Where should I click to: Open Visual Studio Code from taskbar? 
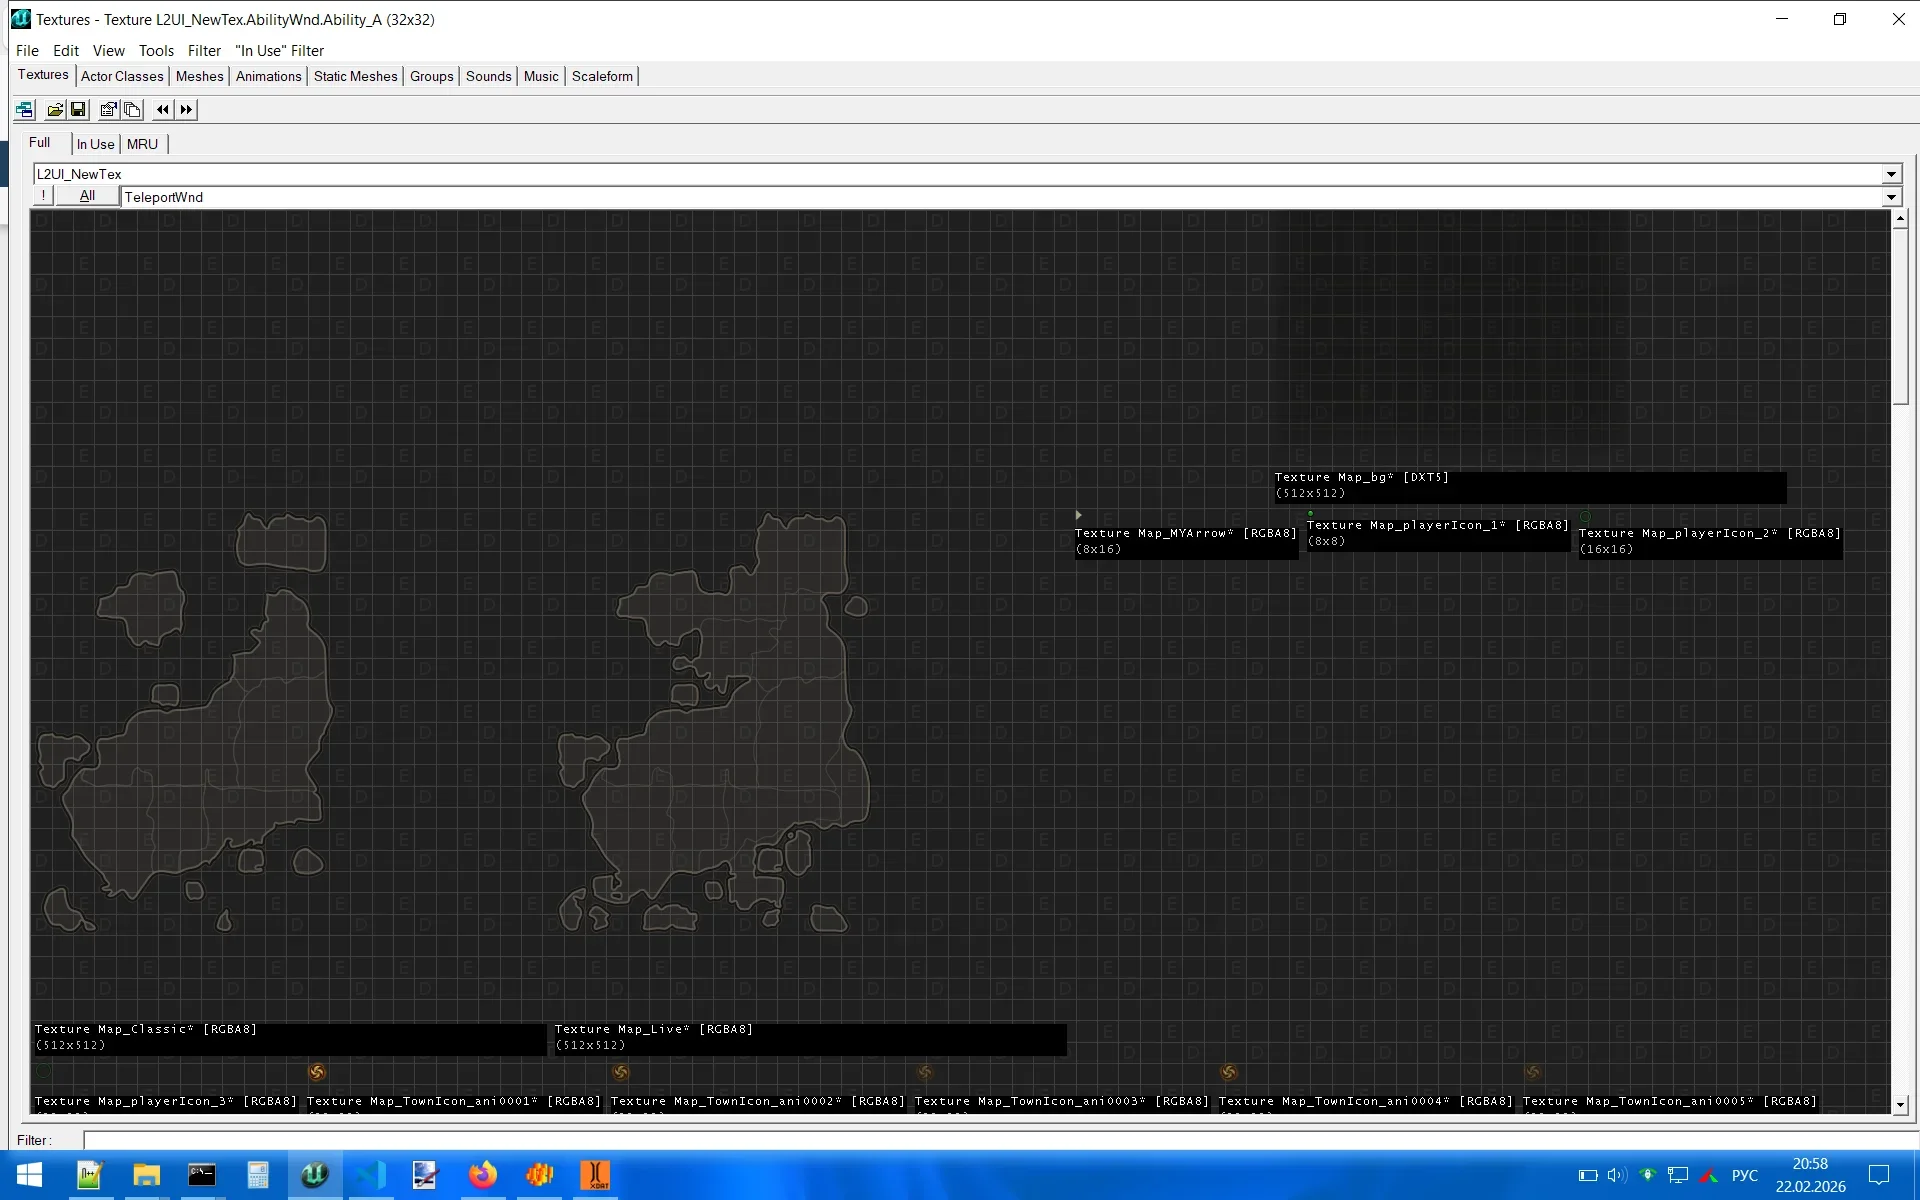pos(370,1175)
